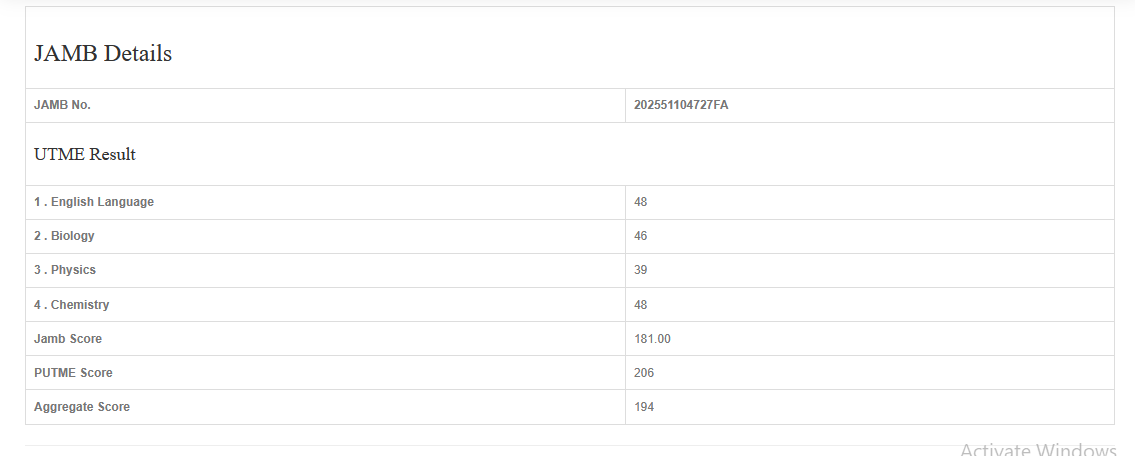The width and height of the screenshot is (1135, 456).
Task: Click the JAMB number 202551104727FA
Action: [x=681, y=105]
